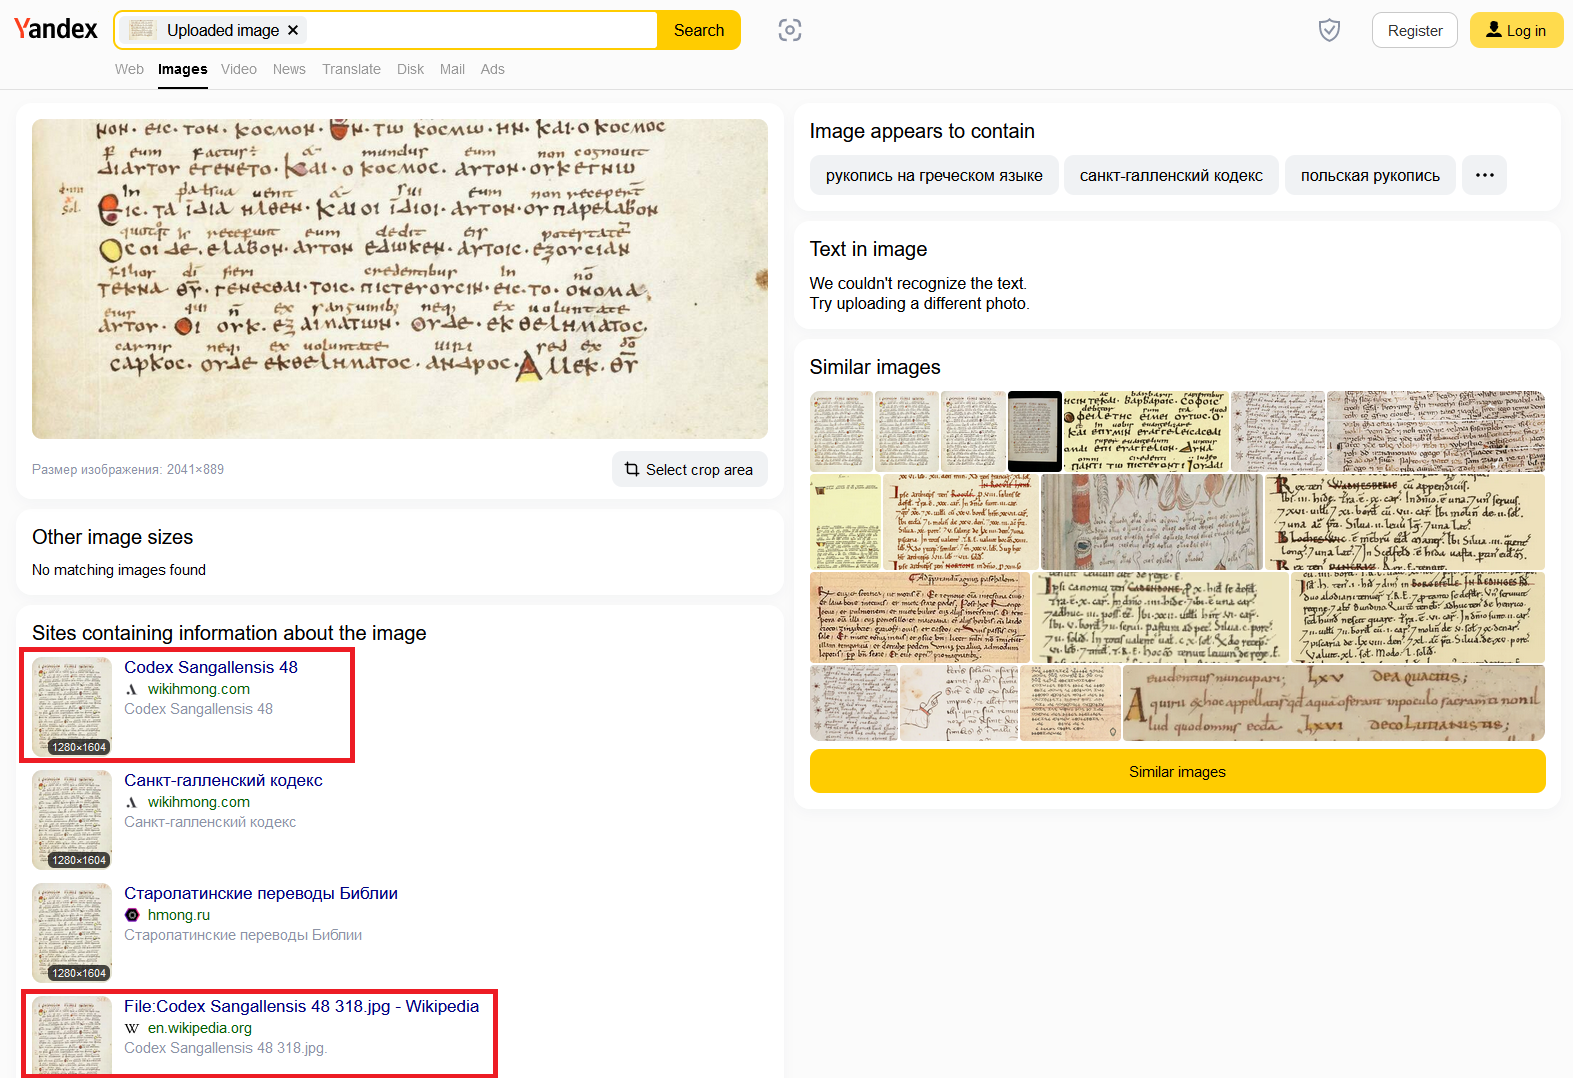Image resolution: width=1573 pixels, height=1078 pixels.
Task: Click the 'Image appears to contain' heading
Action: point(922,131)
